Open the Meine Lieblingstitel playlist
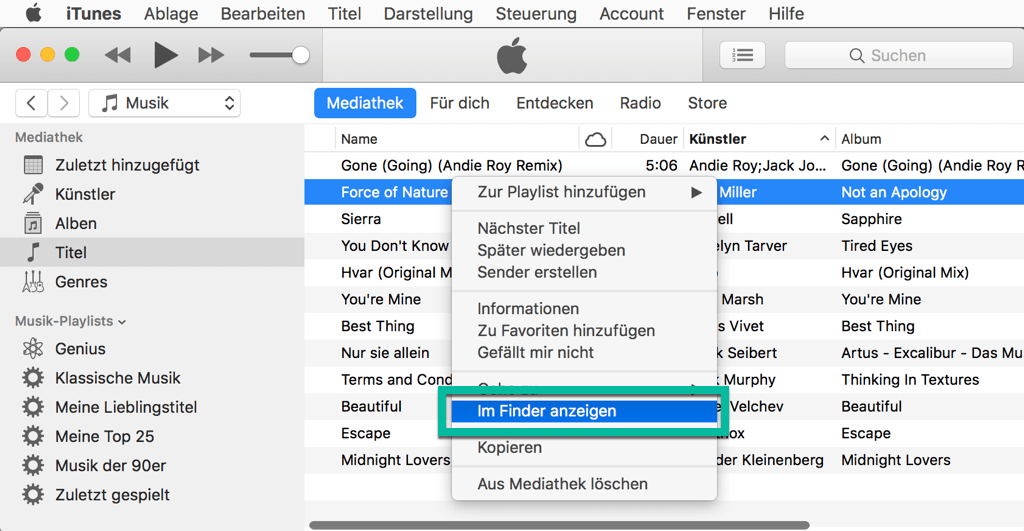 click(152, 407)
